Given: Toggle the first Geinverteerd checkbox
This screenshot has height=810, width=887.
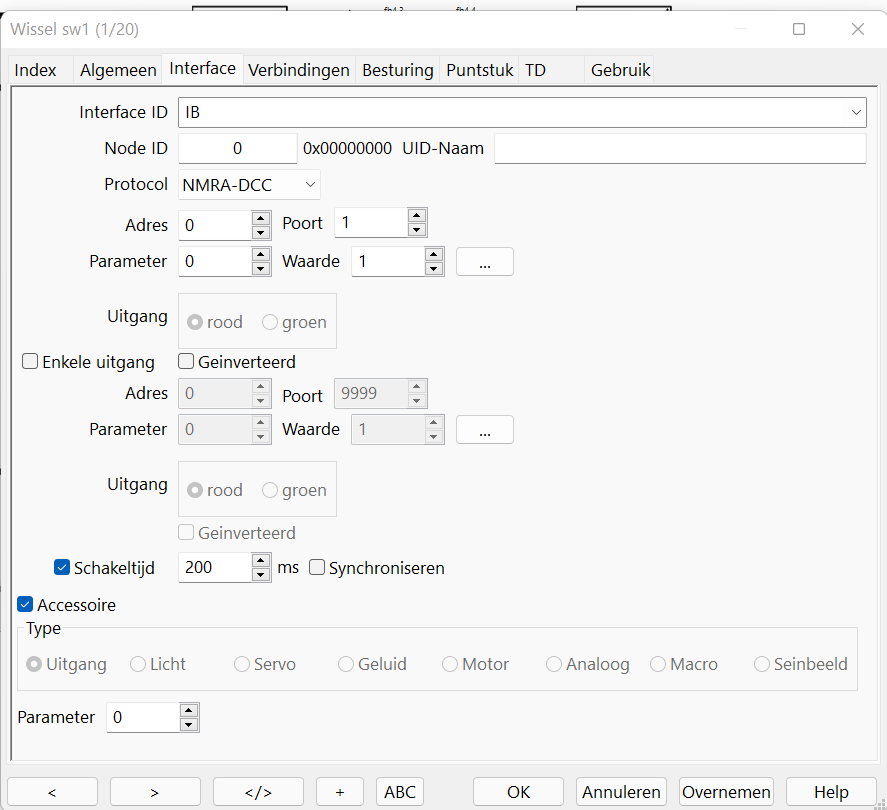Looking at the screenshot, I should pos(187,362).
